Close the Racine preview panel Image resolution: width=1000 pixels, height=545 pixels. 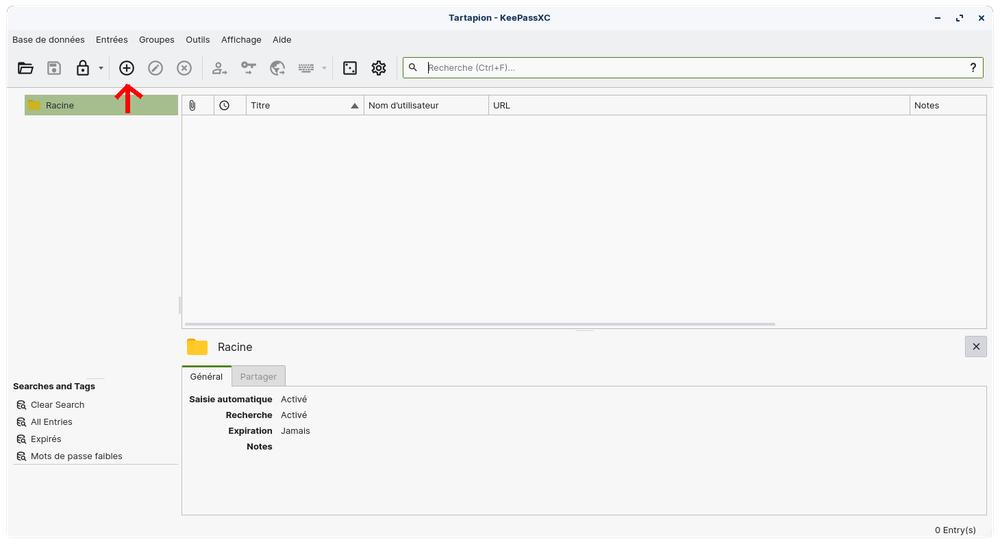976,346
